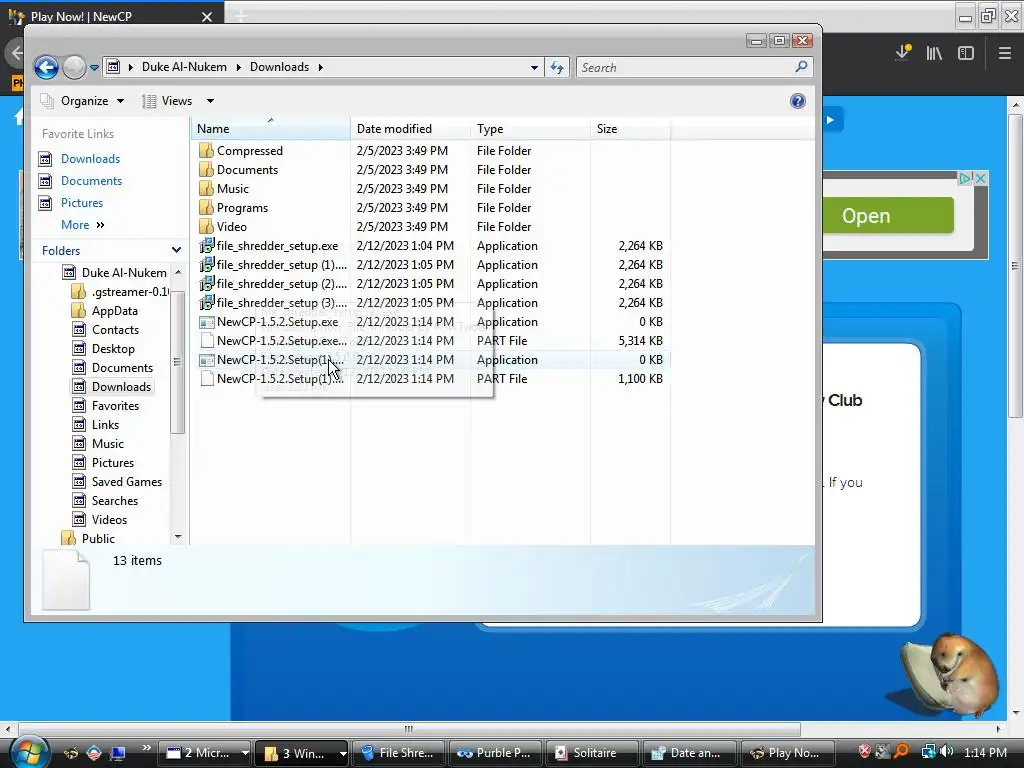Select the NewCP-1.5.2.Setup.exe application icon
Image resolution: width=1024 pixels, height=768 pixels.
pyautogui.click(x=206, y=322)
